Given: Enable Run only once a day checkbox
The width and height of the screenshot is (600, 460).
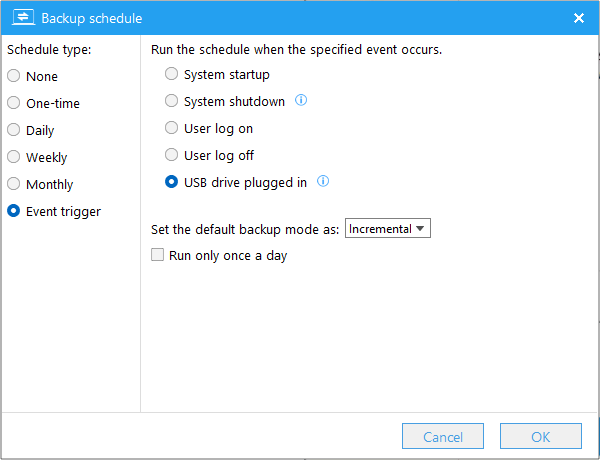Looking at the screenshot, I should (157, 255).
